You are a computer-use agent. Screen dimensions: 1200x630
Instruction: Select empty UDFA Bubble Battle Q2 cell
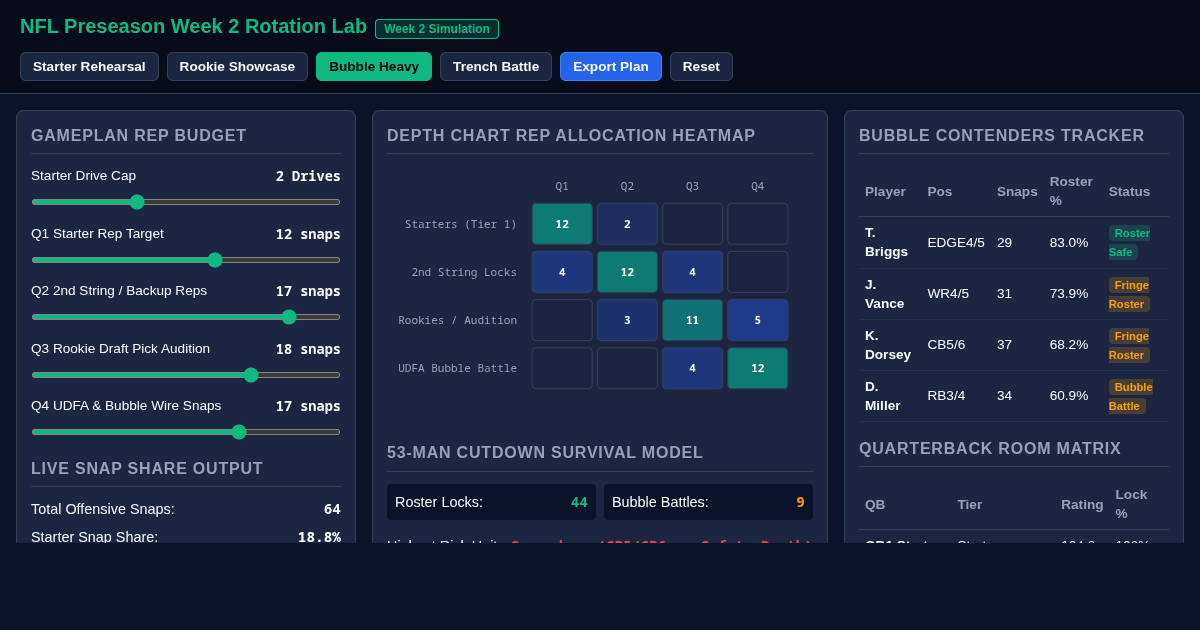pos(627,368)
